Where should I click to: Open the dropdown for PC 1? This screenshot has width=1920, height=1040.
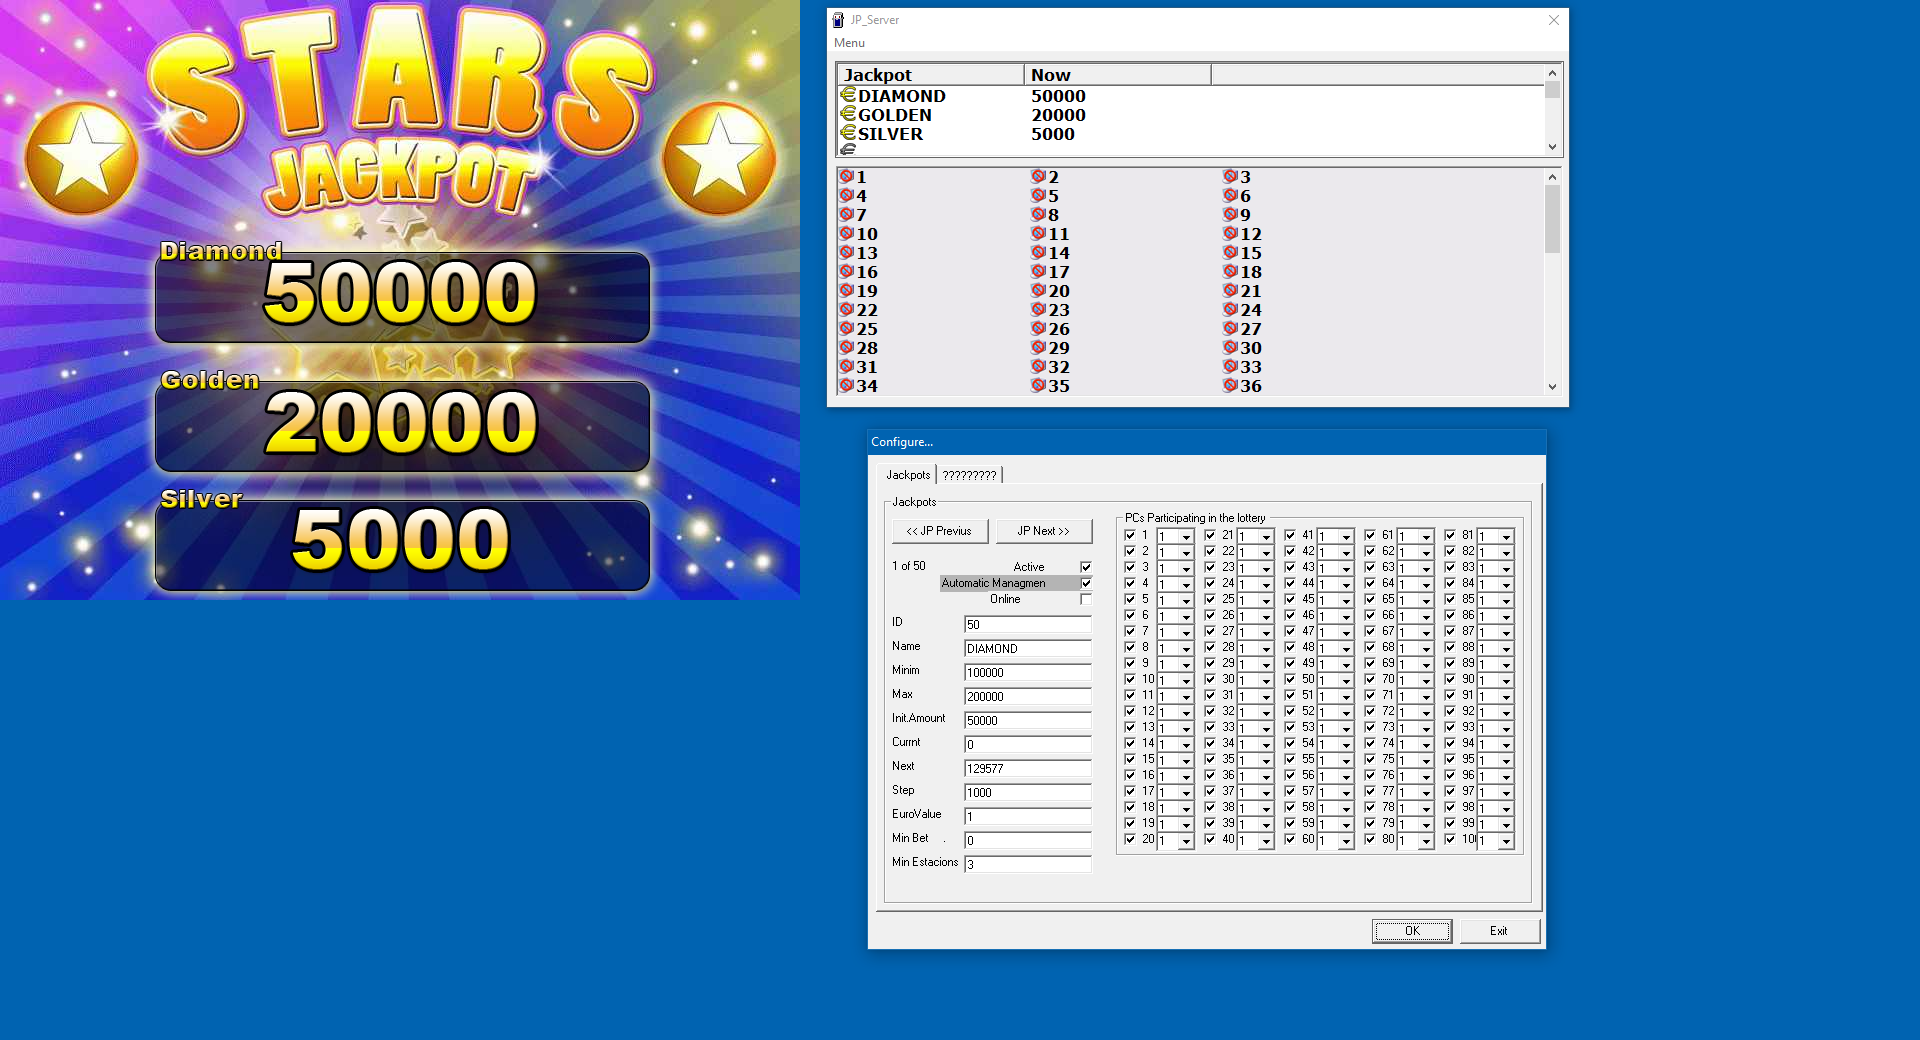(x=1186, y=537)
